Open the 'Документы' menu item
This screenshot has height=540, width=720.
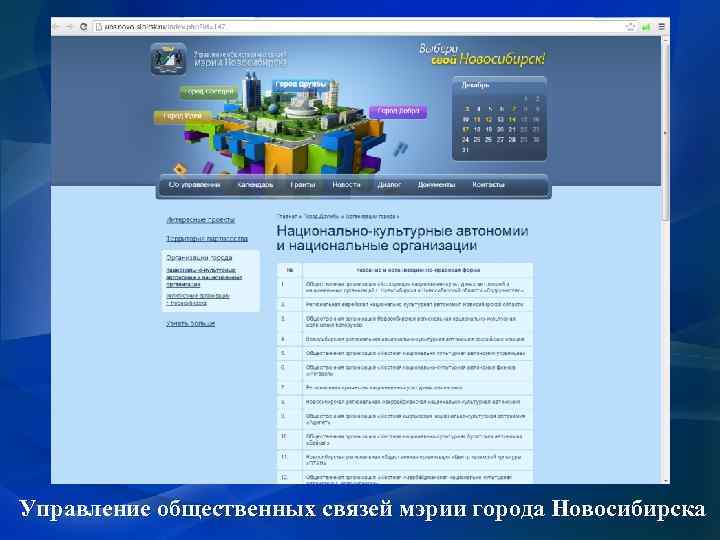click(x=436, y=185)
